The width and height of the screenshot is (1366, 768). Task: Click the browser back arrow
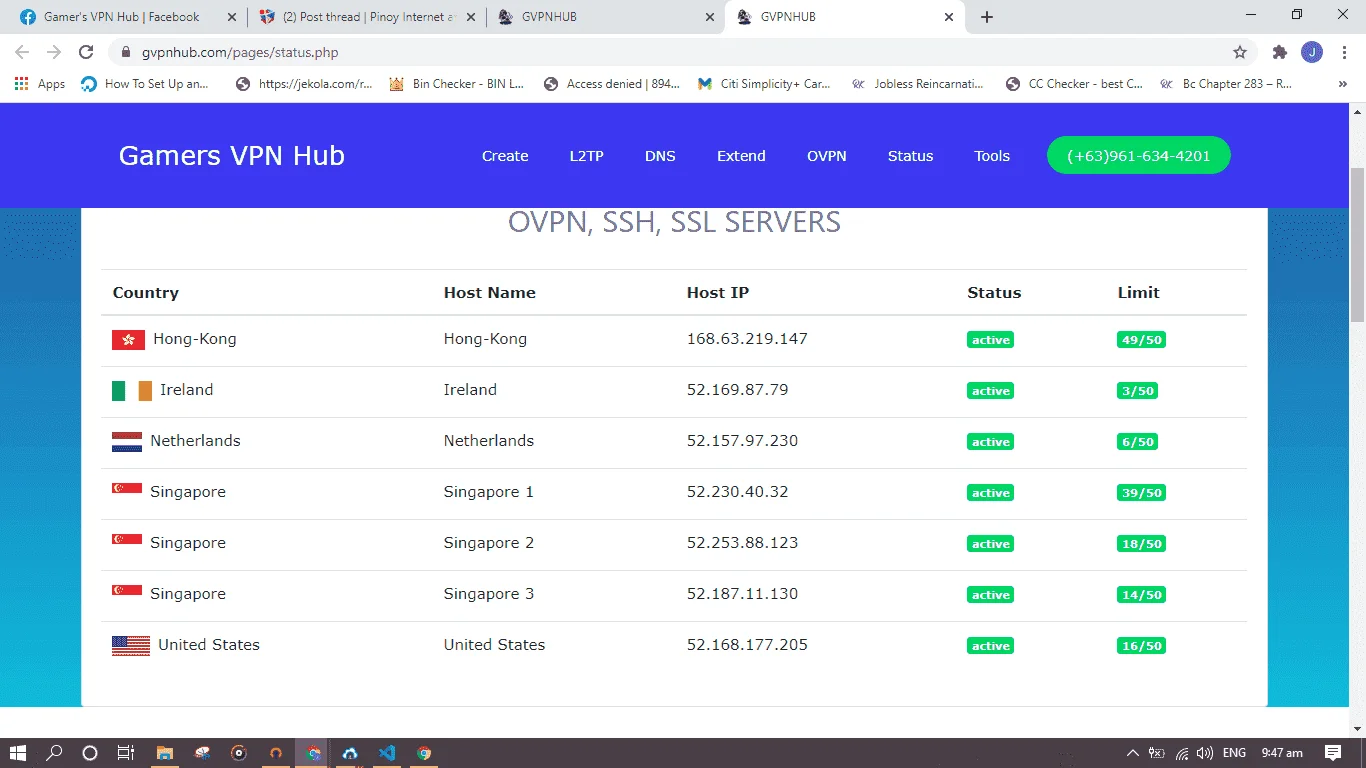pyautogui.click(x=22, y=52)
